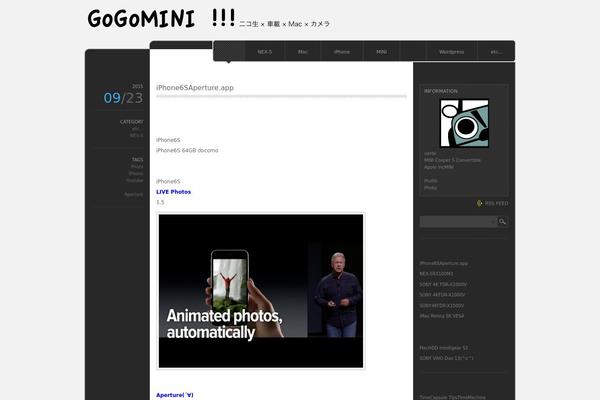Click the RSS FEED text link
Image resolution: width=600 pixels, height=400 pixels.
click(x=496, y=203)
